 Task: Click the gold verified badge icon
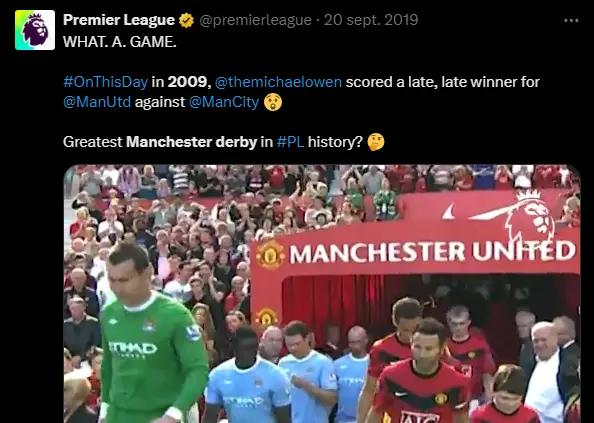(186, 20)
